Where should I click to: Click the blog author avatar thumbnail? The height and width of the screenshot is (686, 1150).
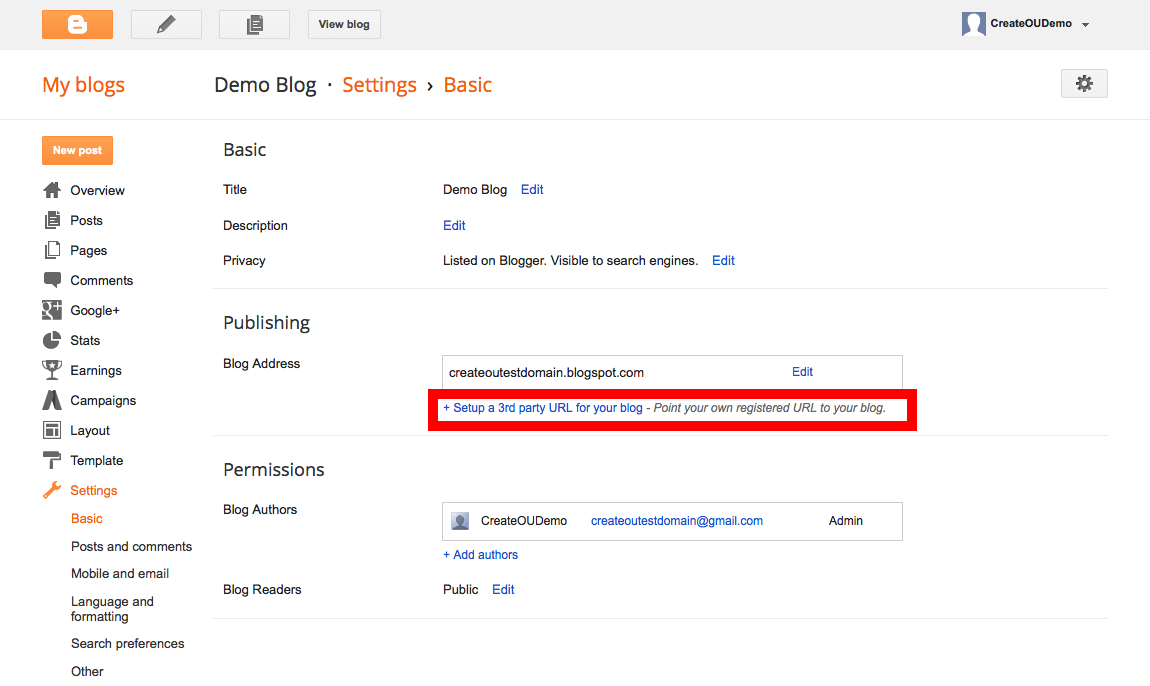click(x=460, y=521)
